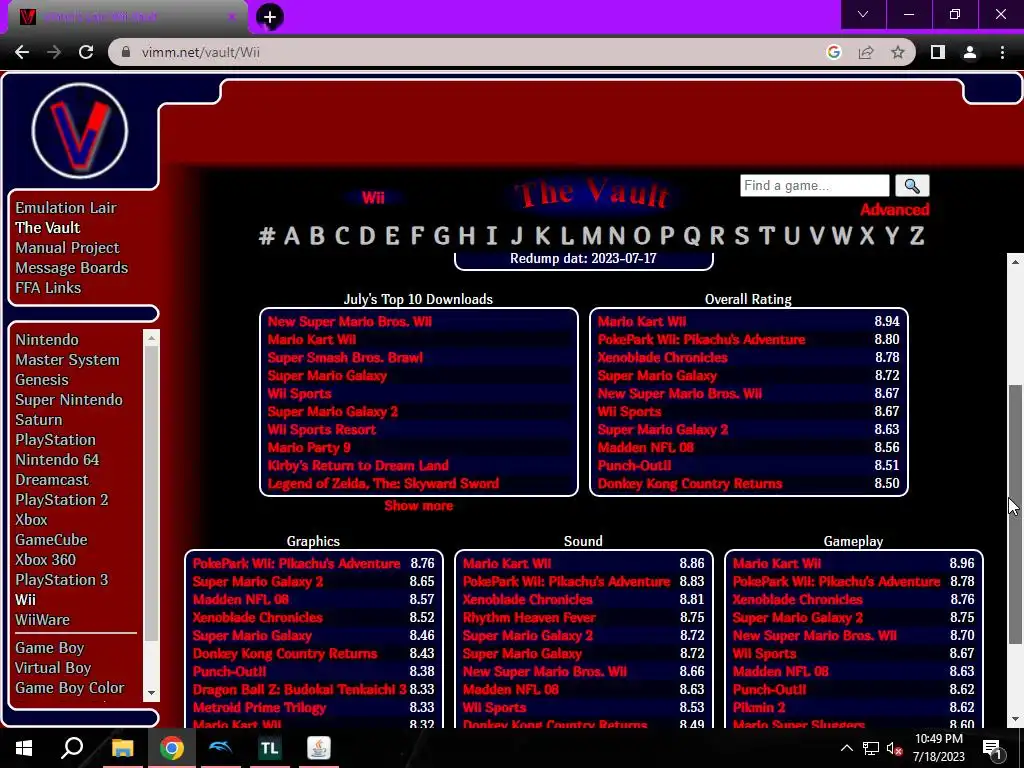Select Xbox 360 in the system list
Viewport: 1024px width, 768px height.
pyautogui.click(x=46, y=560)
